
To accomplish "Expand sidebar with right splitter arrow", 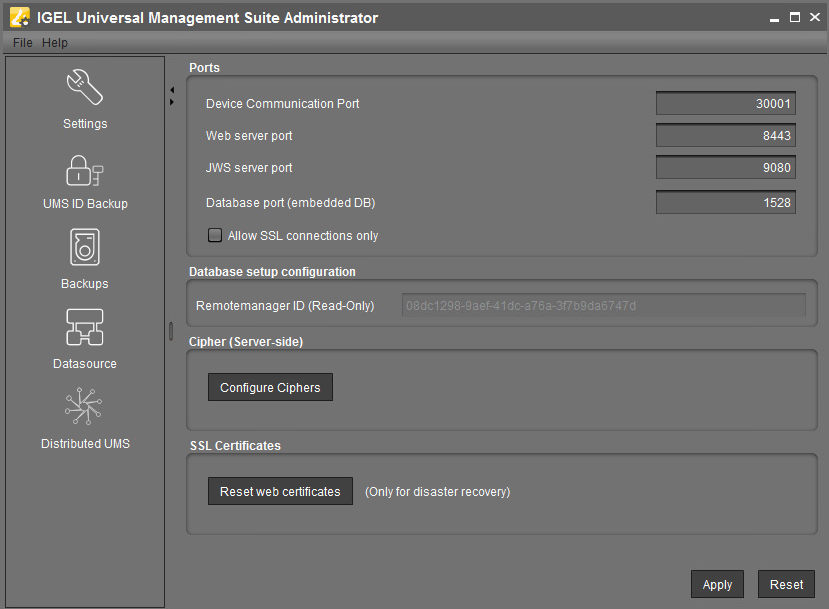I will coord(172,101).
